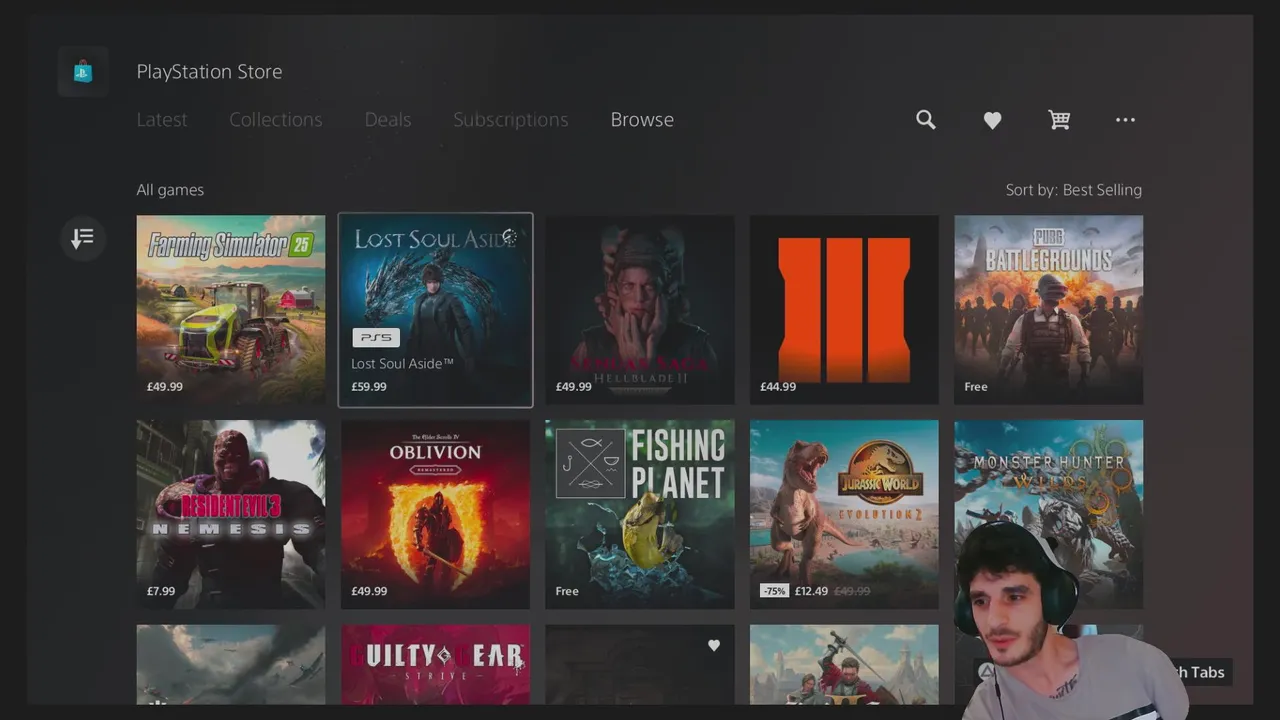
Task: Open the wishlist heart icon
Action: click(992, 120)
